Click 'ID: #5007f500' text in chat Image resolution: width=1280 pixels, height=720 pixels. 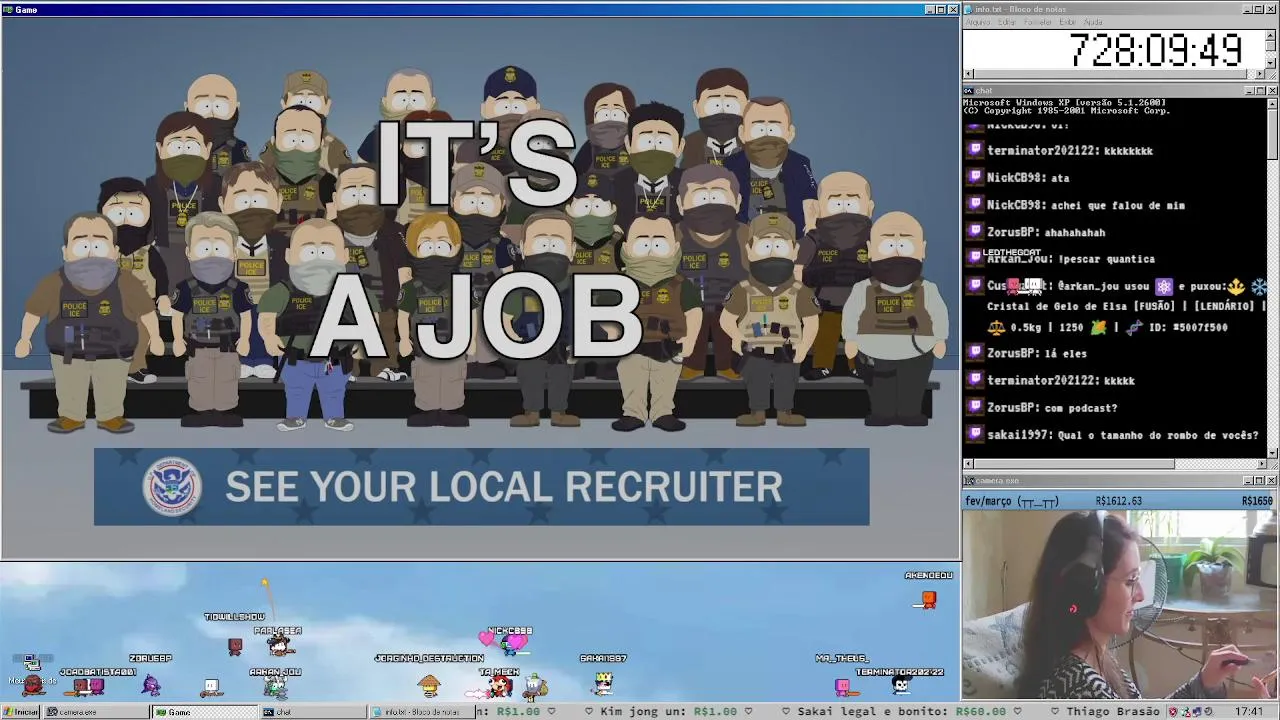pyautogui.click(x=1188, y=327)
